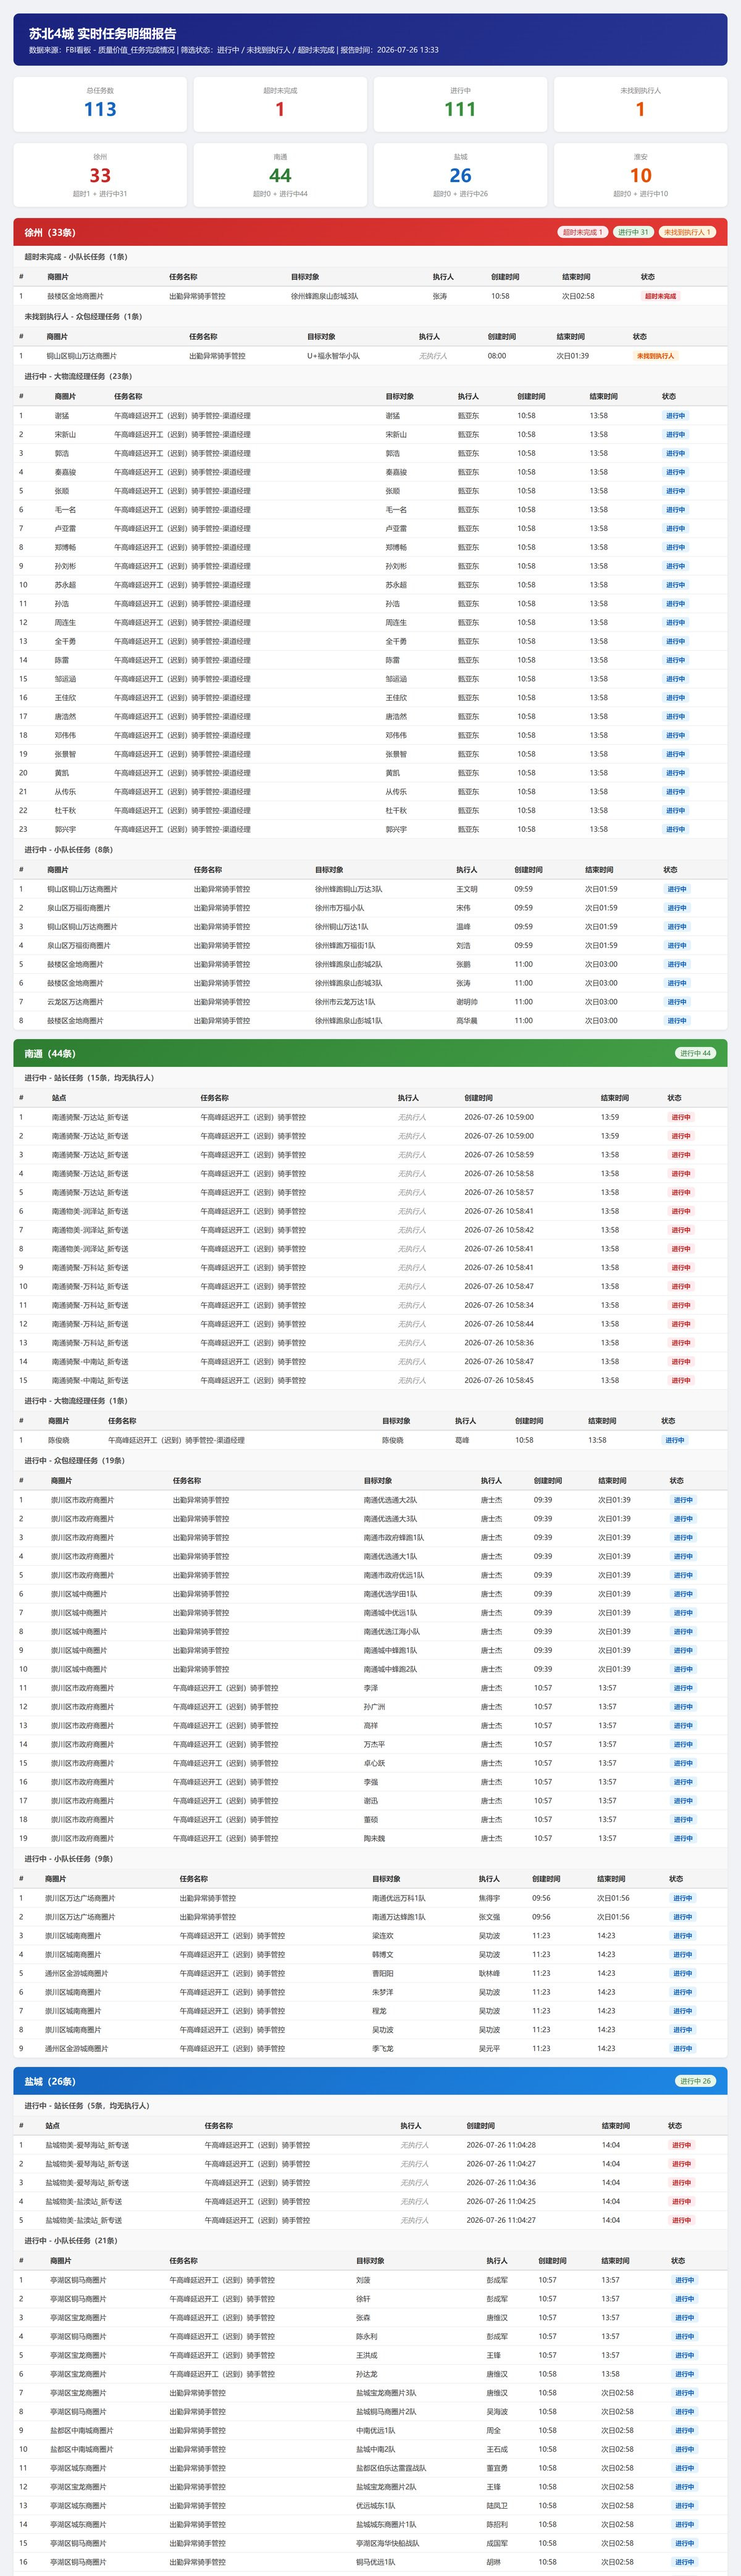
Task: Click creation time 2026-07-26 11:04:28
Action: pyautogui.click(x=501, y=2145)
